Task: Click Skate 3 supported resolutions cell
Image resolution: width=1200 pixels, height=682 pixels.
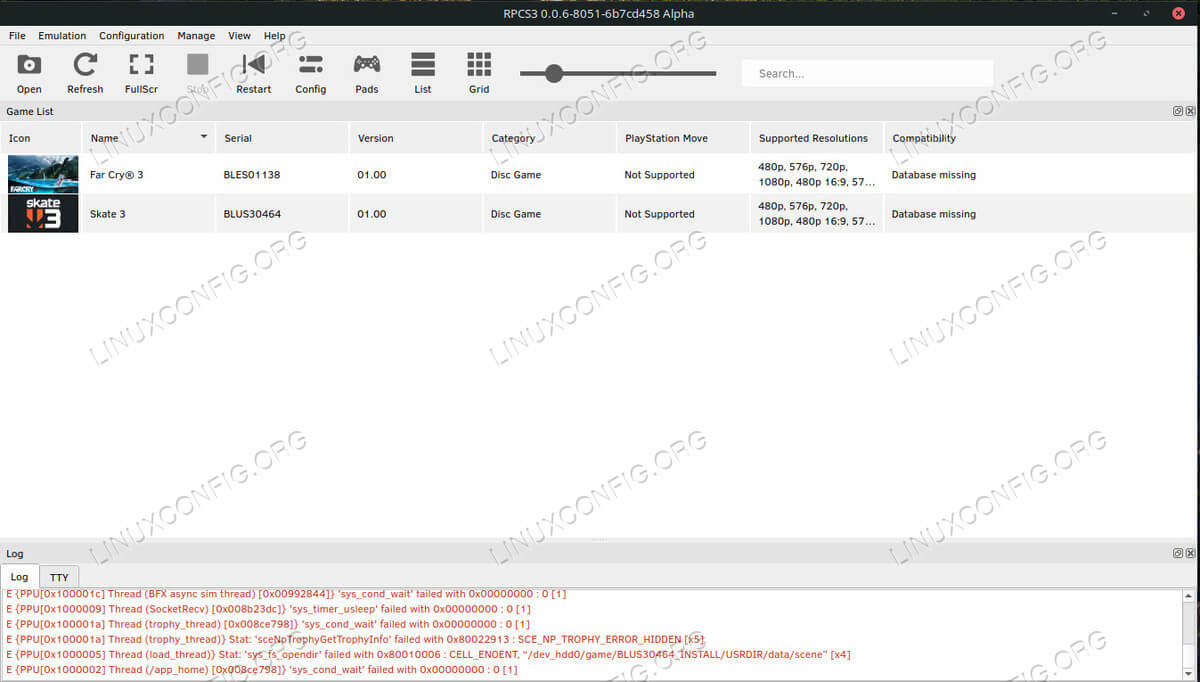Action: click(x=817, y=214)
